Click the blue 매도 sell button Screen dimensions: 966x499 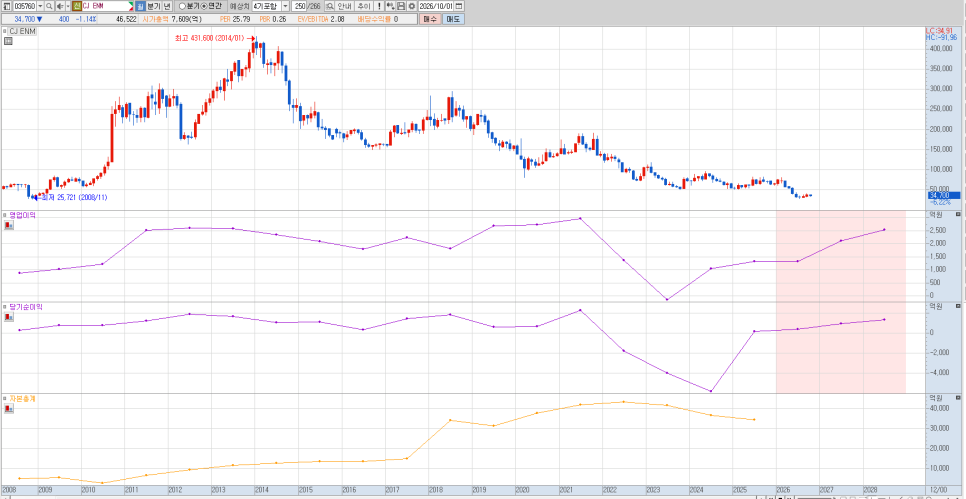pos(453,19)
